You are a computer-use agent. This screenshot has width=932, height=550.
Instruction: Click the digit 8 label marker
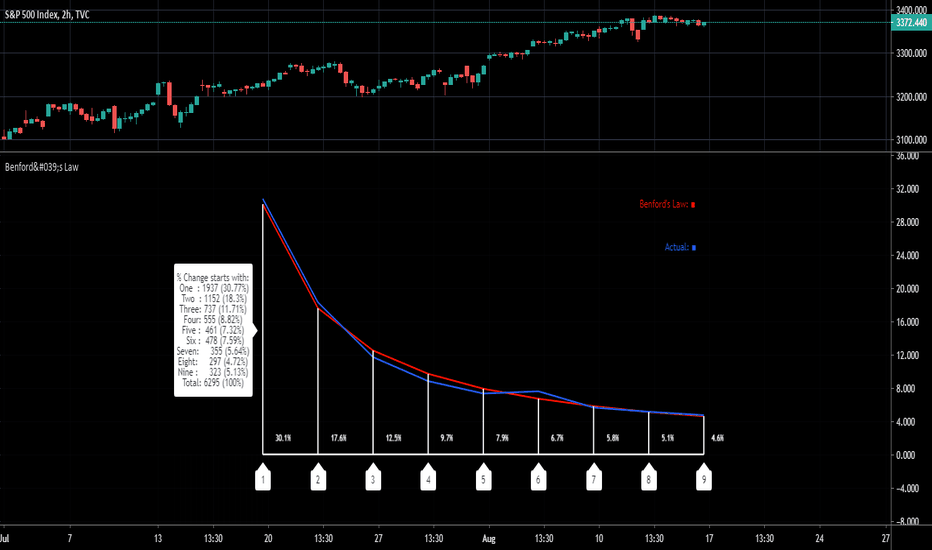(x=648, y=477)
